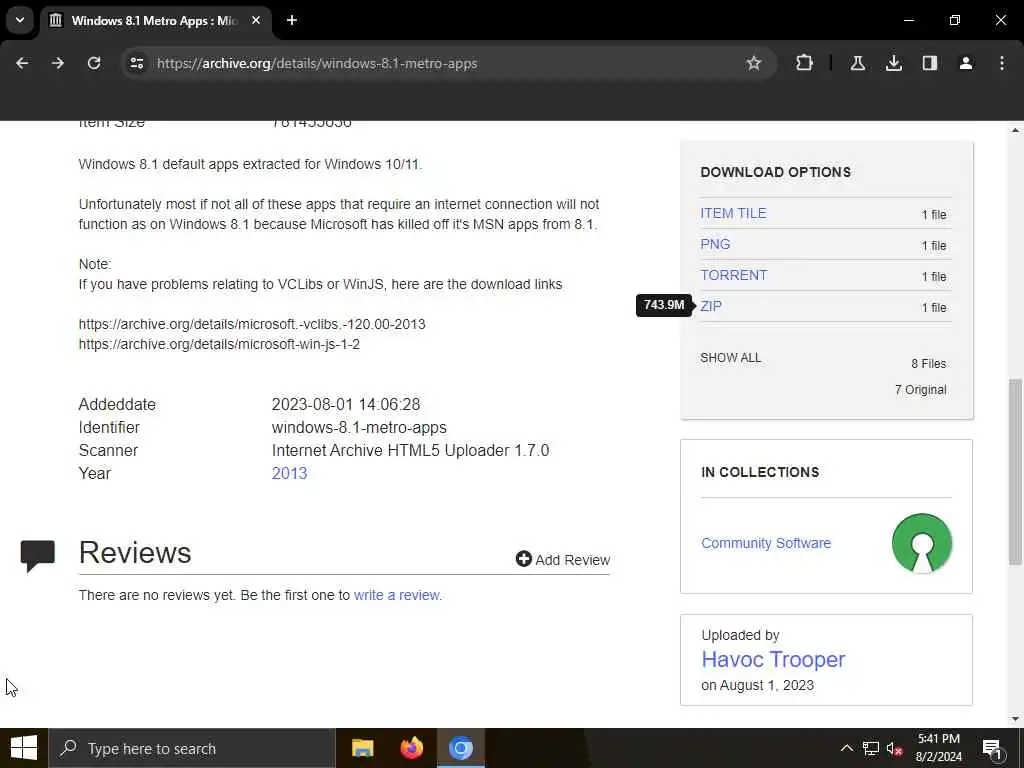Viewport: 1024px width, 768px height.
Task: Open the Downloads tray icon
Action: tap(893, 63)
